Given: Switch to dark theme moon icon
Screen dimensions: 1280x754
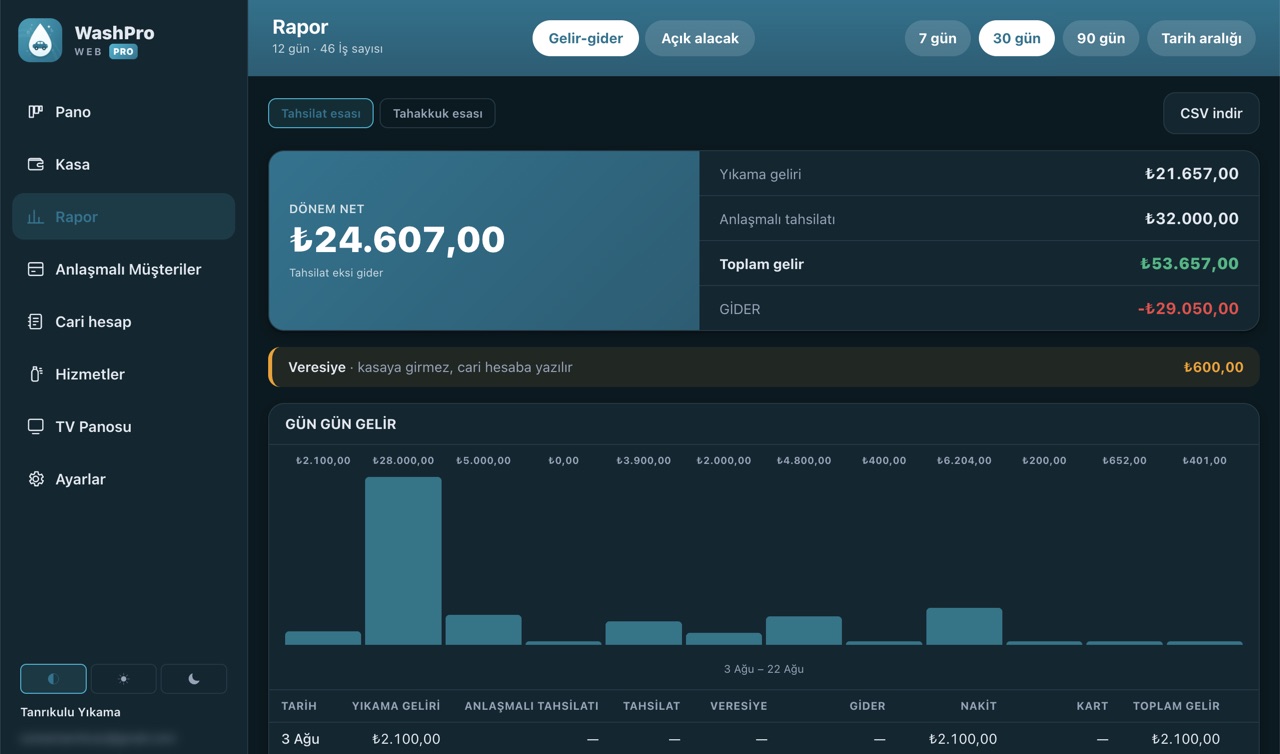Looking at the screenshot, I should [194, 679].
